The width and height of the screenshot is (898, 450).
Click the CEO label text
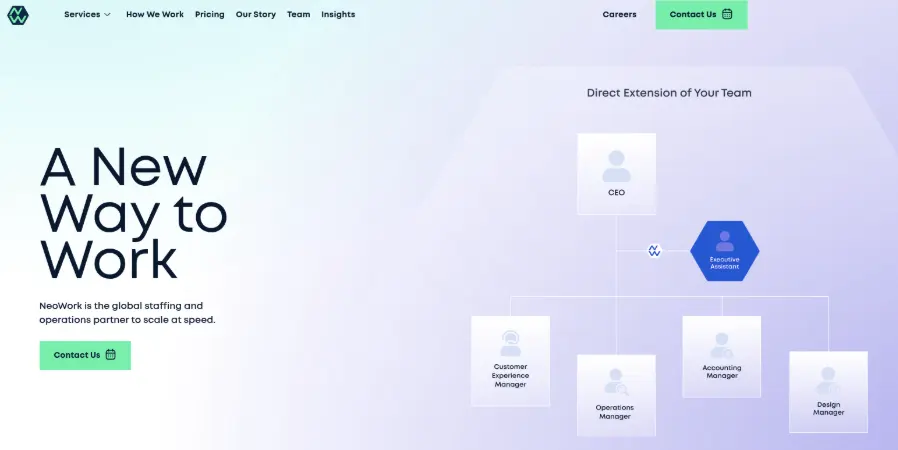point(616,192)
